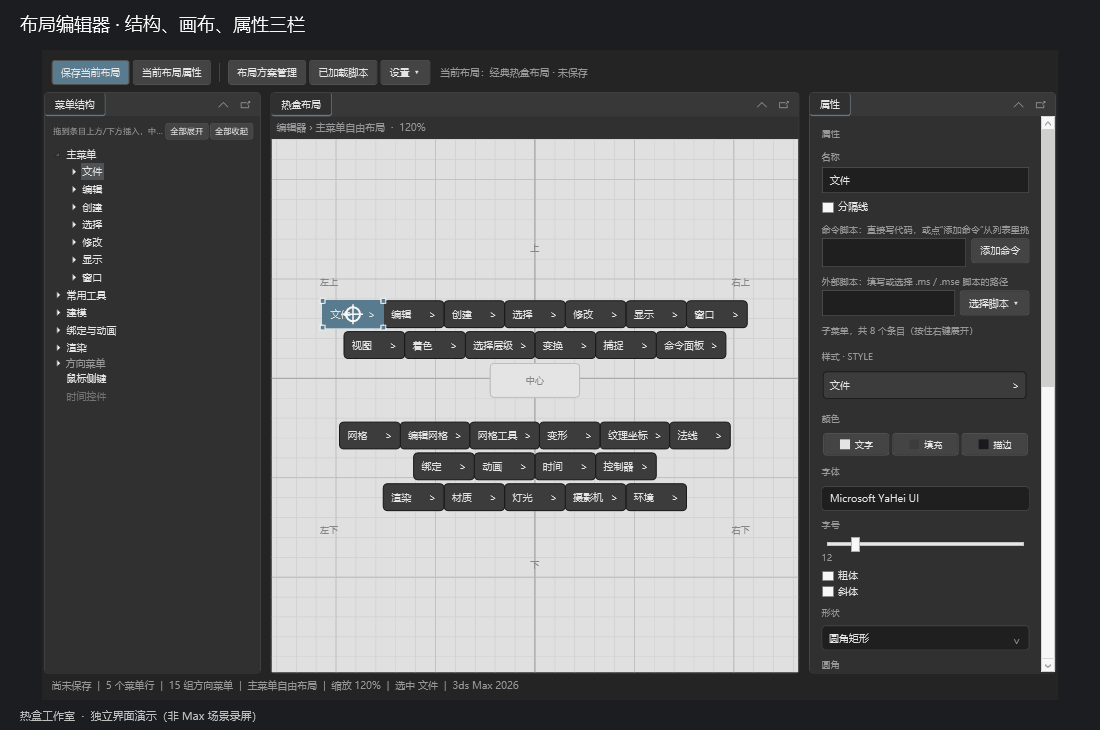Collapse the 热盒布局 panel with caret icon
This screenshot has height=730, width=1100.
pos(762,104)
